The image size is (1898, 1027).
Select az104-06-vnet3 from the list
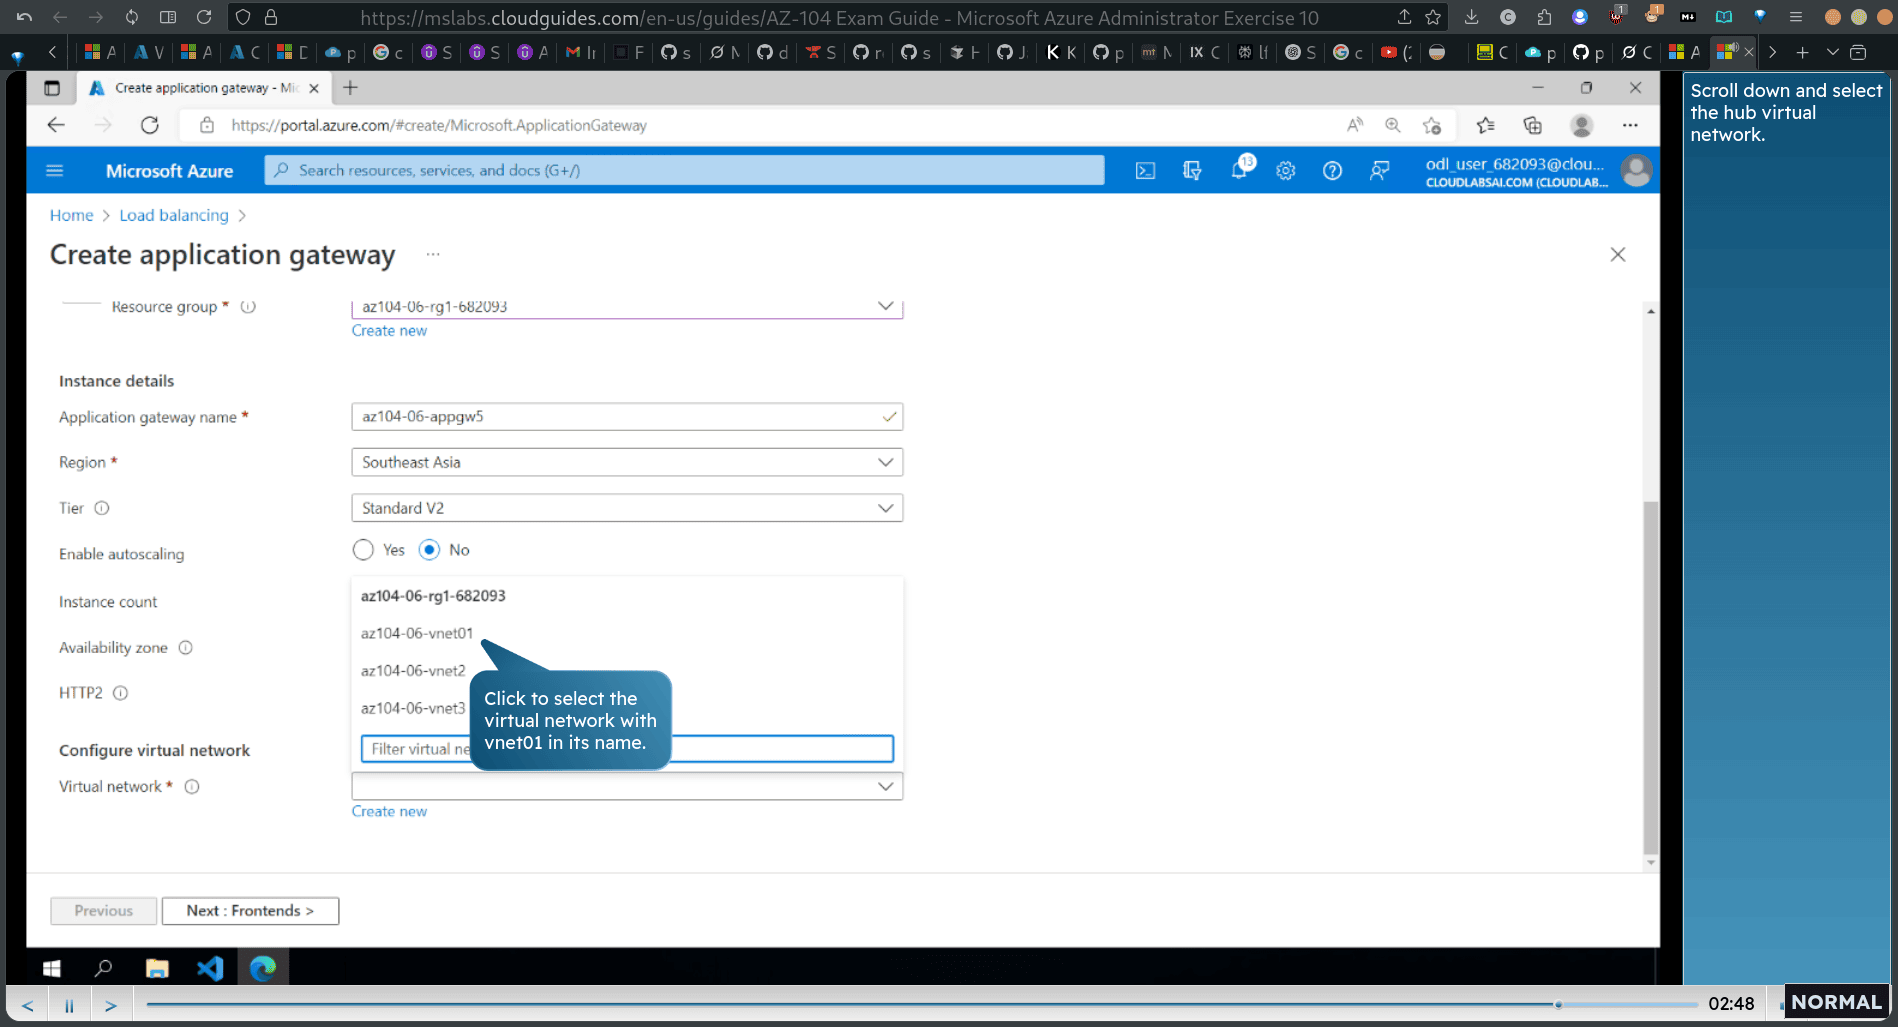[x=413, y=708]
